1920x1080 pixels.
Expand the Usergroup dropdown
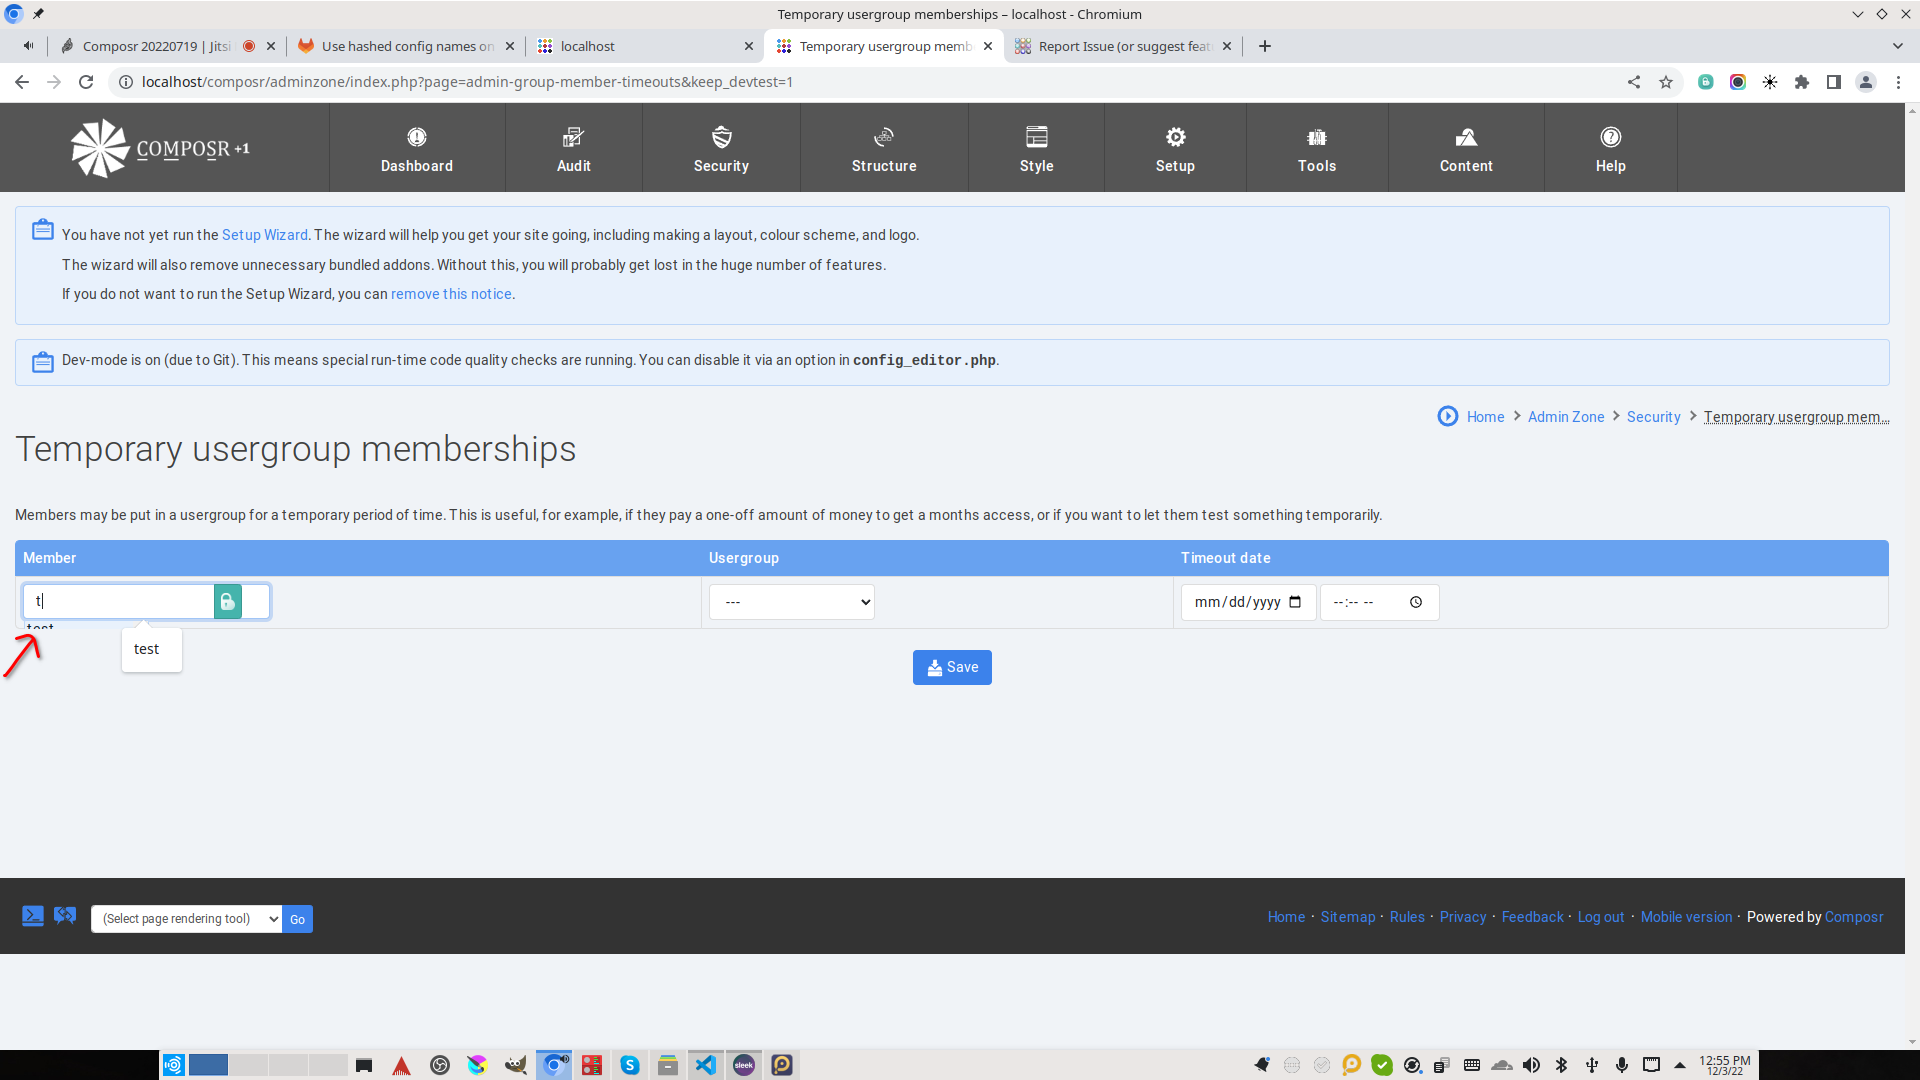pyautogui.click(x=791, y=602)
